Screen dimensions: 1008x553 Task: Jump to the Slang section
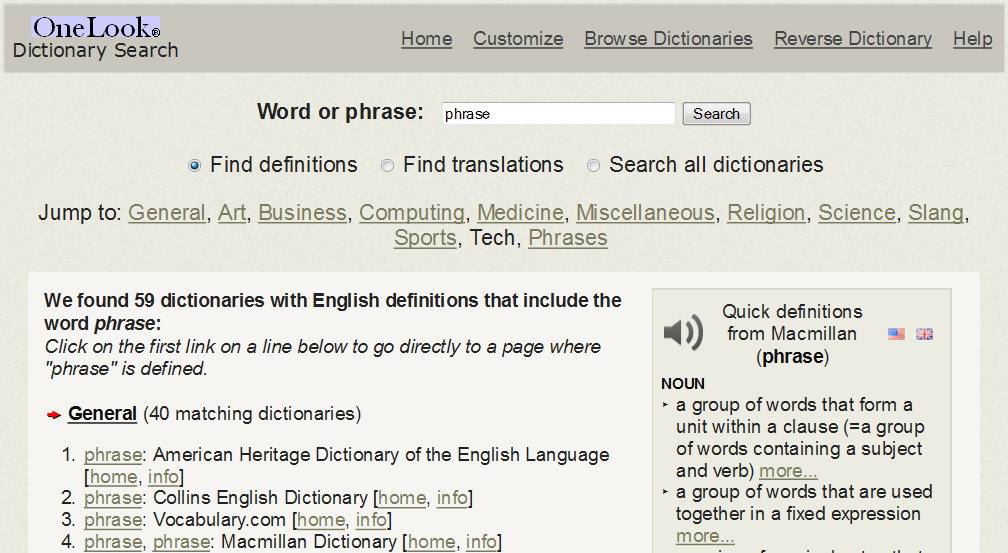click(935, 213)
